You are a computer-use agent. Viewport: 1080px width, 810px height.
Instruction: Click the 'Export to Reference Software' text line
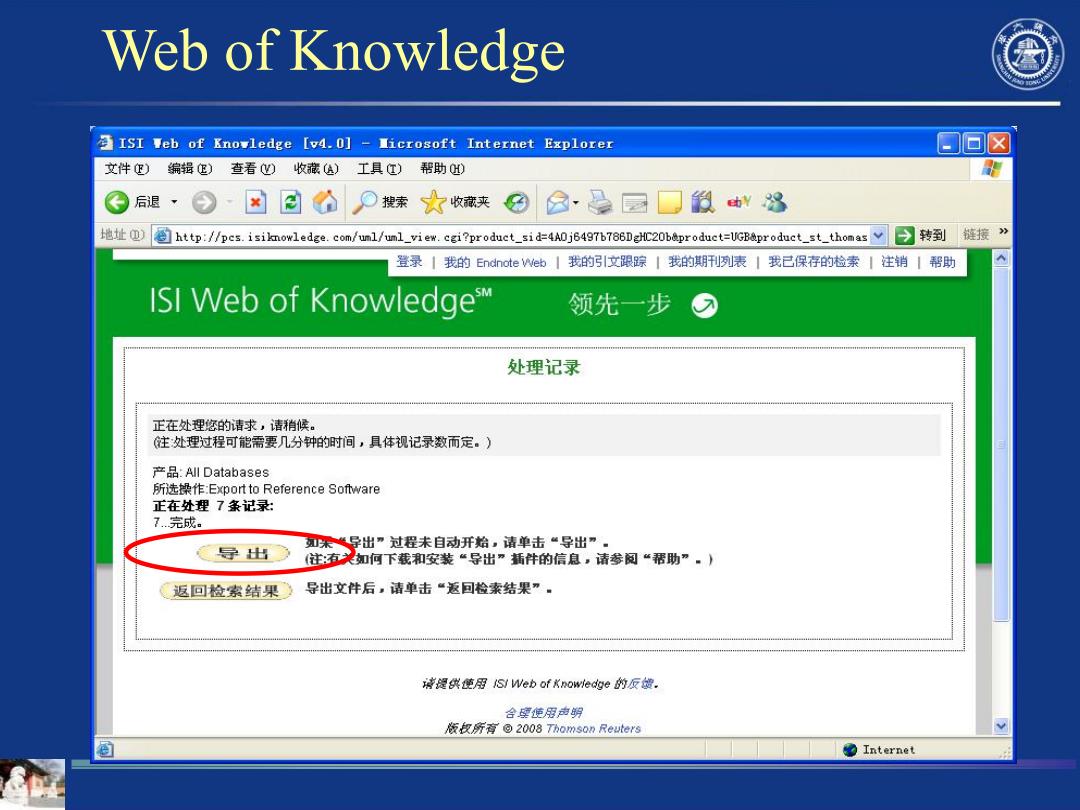(x=266, y=489)
